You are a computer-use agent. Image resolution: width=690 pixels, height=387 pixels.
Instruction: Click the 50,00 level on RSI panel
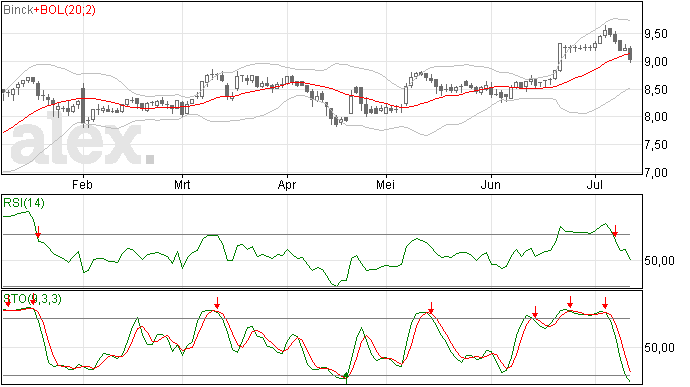(x=659, y=261)
